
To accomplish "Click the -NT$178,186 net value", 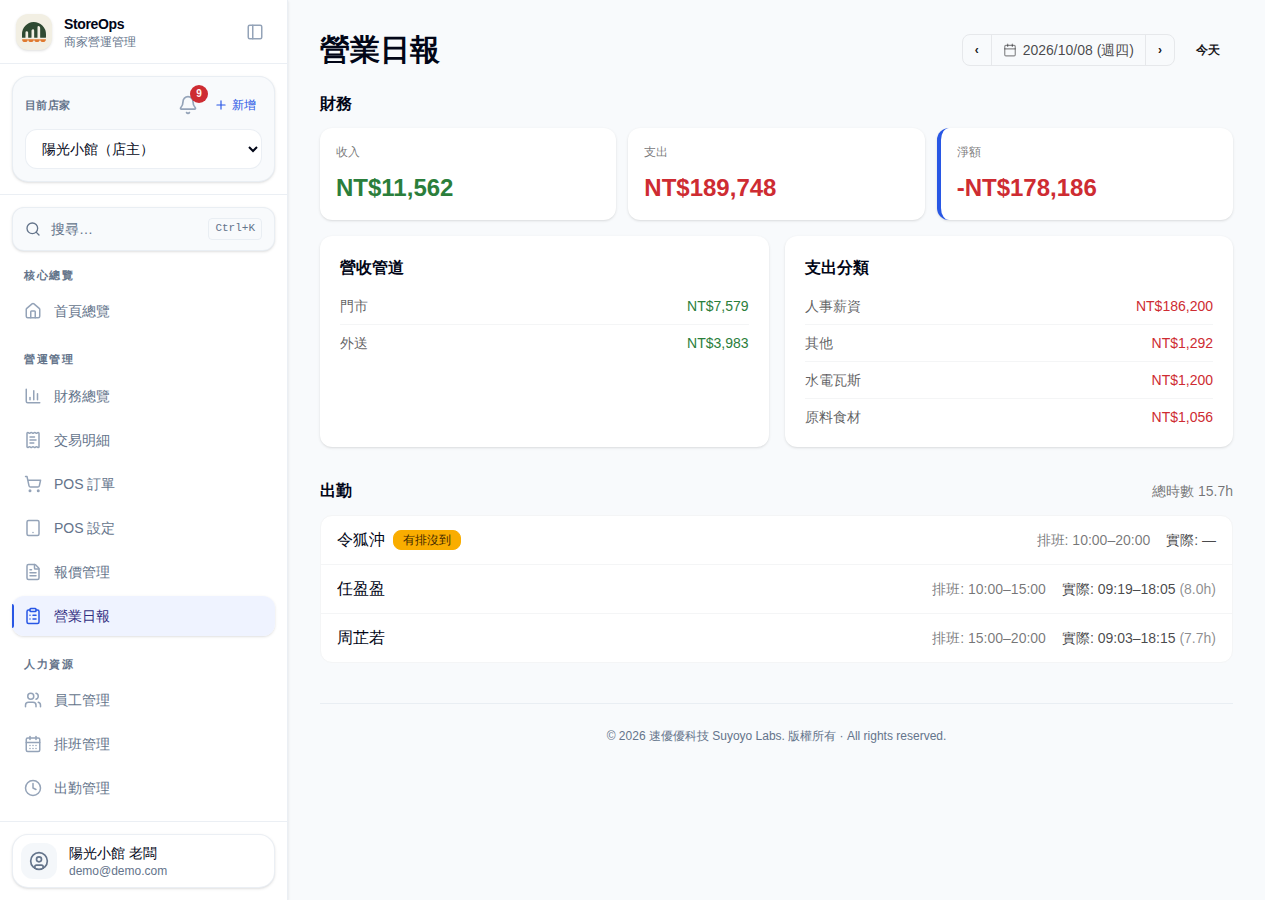I will click(x=1027, y=188).
